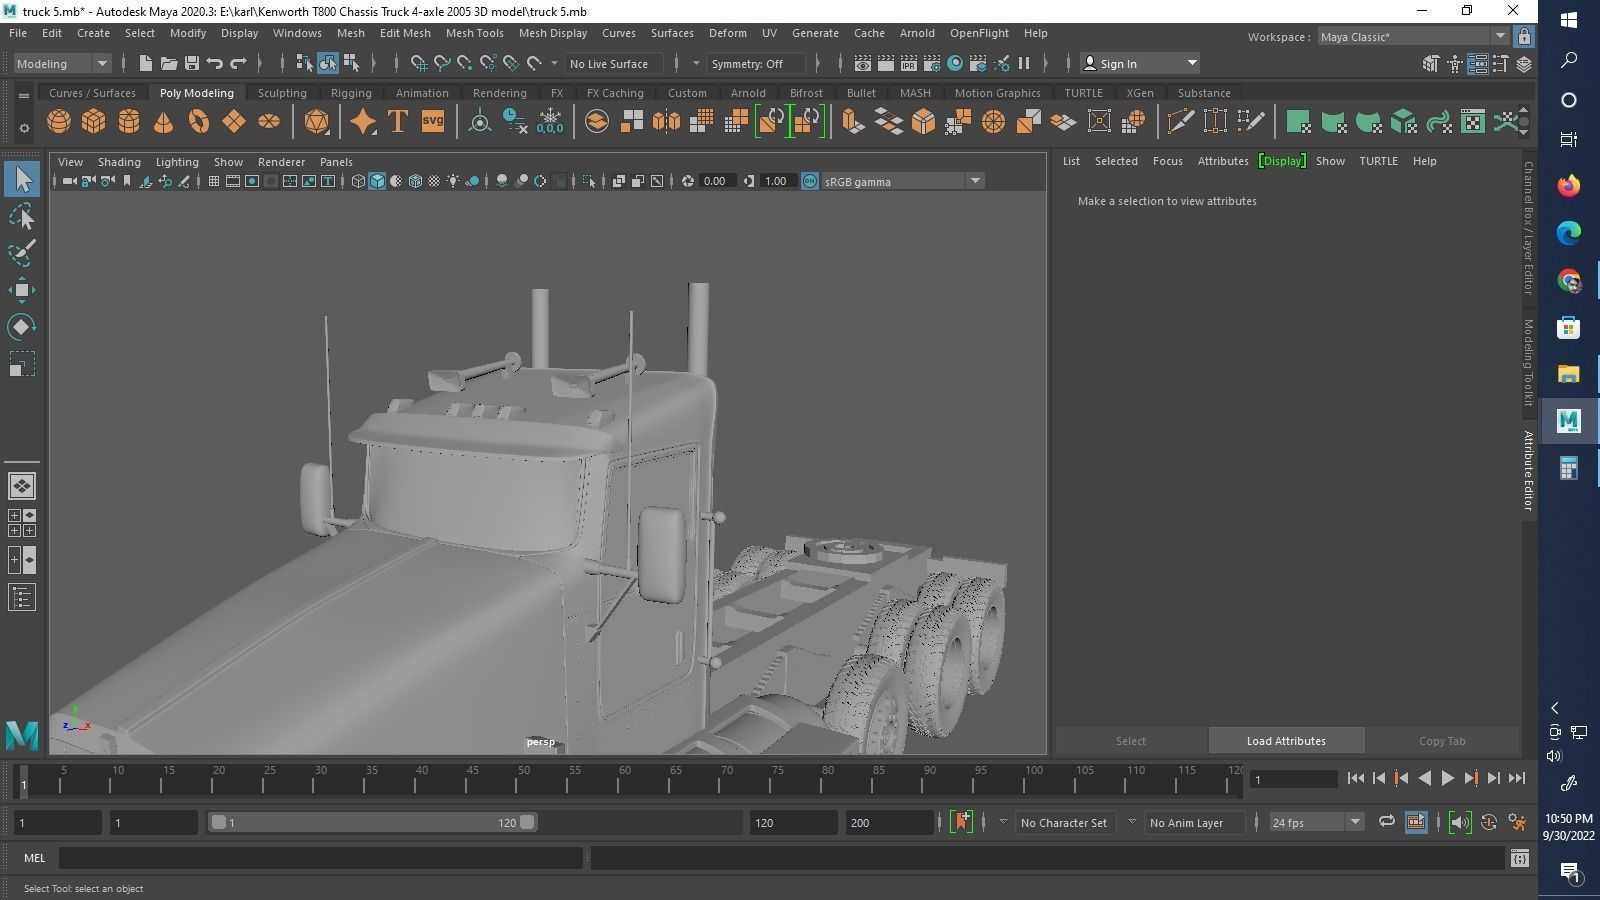Go to start of playback range
Viewport: 1600px width, 900px height.
coord(1355,778)
